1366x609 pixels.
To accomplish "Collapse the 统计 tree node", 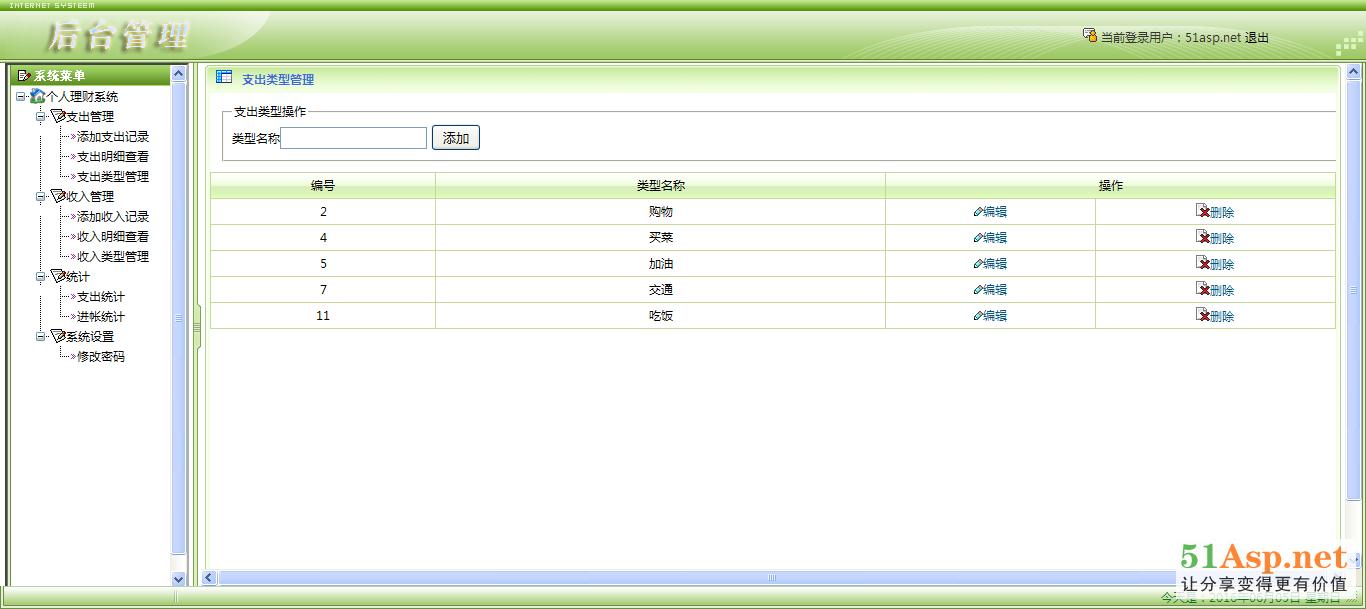I will click(41, 277).
